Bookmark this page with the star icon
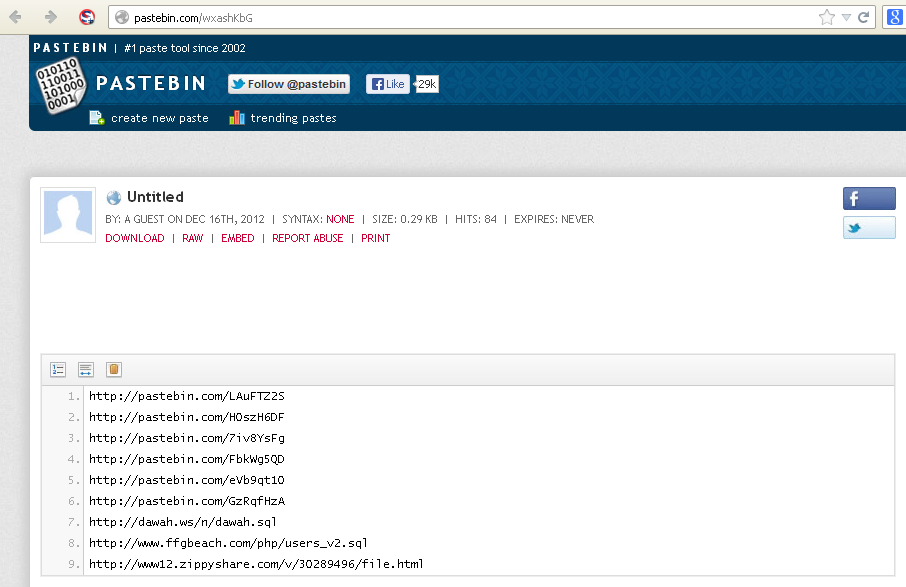The width and height of the screenshot is (906, 587). tap(827, 17)
